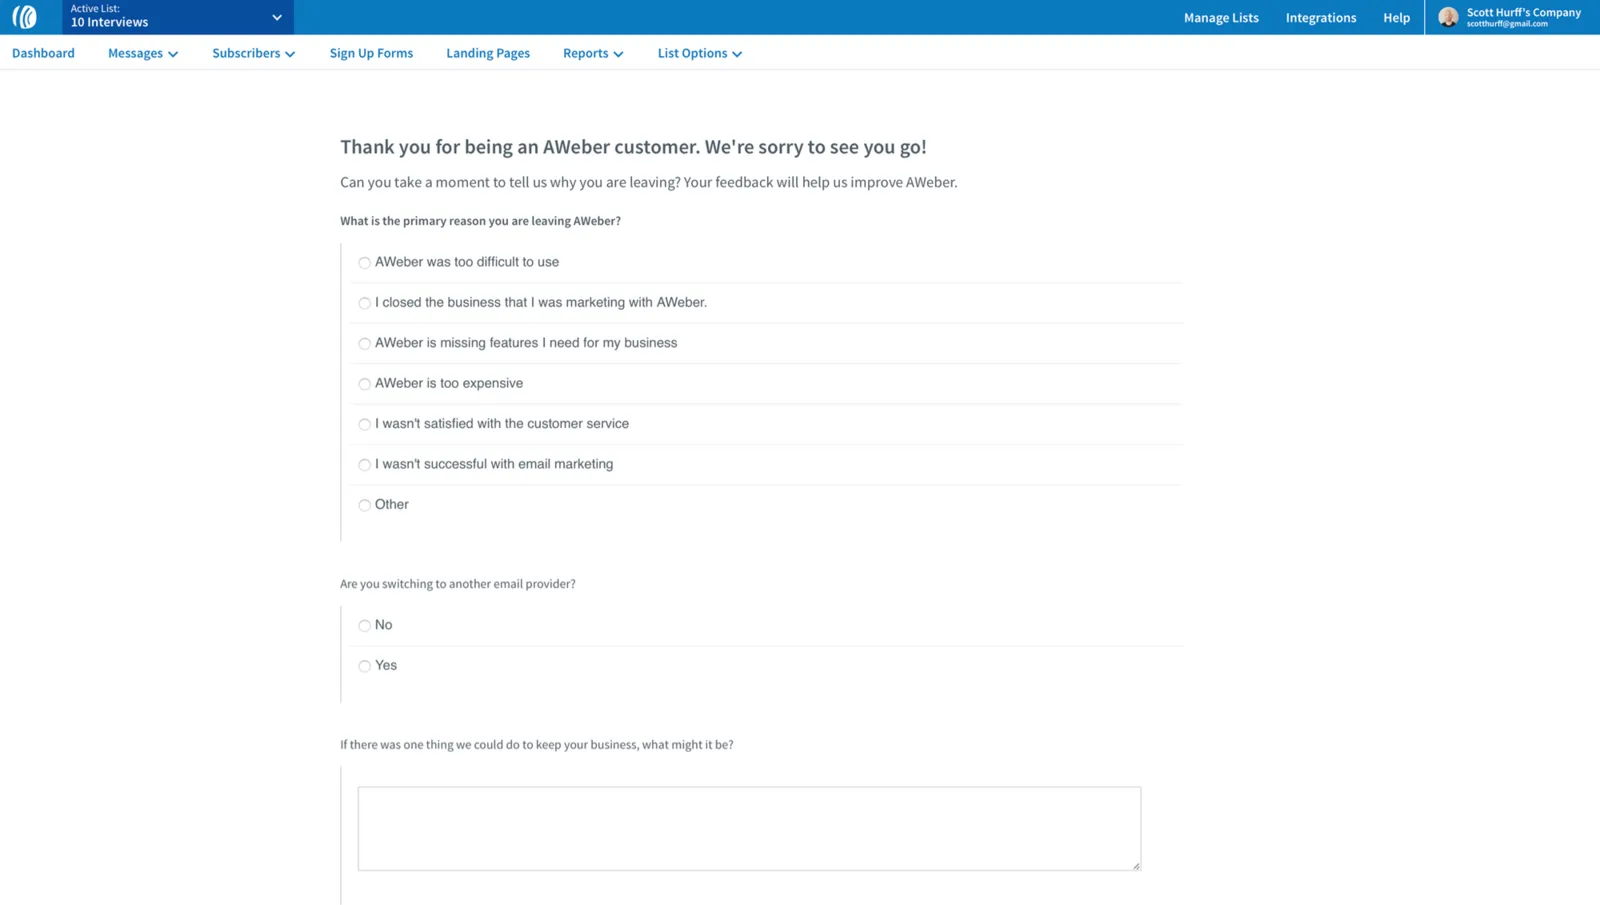1600x905 pixels.
Task: Open Landing Pages section
Action: point(488,53)
